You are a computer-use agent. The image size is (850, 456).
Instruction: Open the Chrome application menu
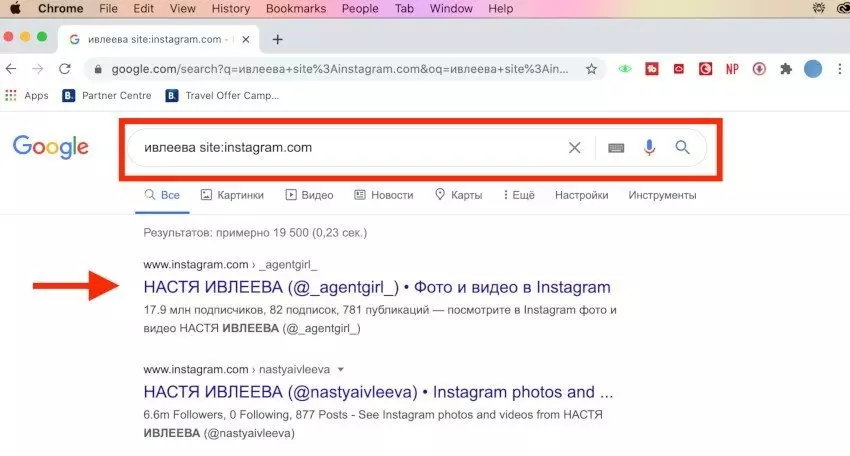pyautogui.click(x=60, y=9)
